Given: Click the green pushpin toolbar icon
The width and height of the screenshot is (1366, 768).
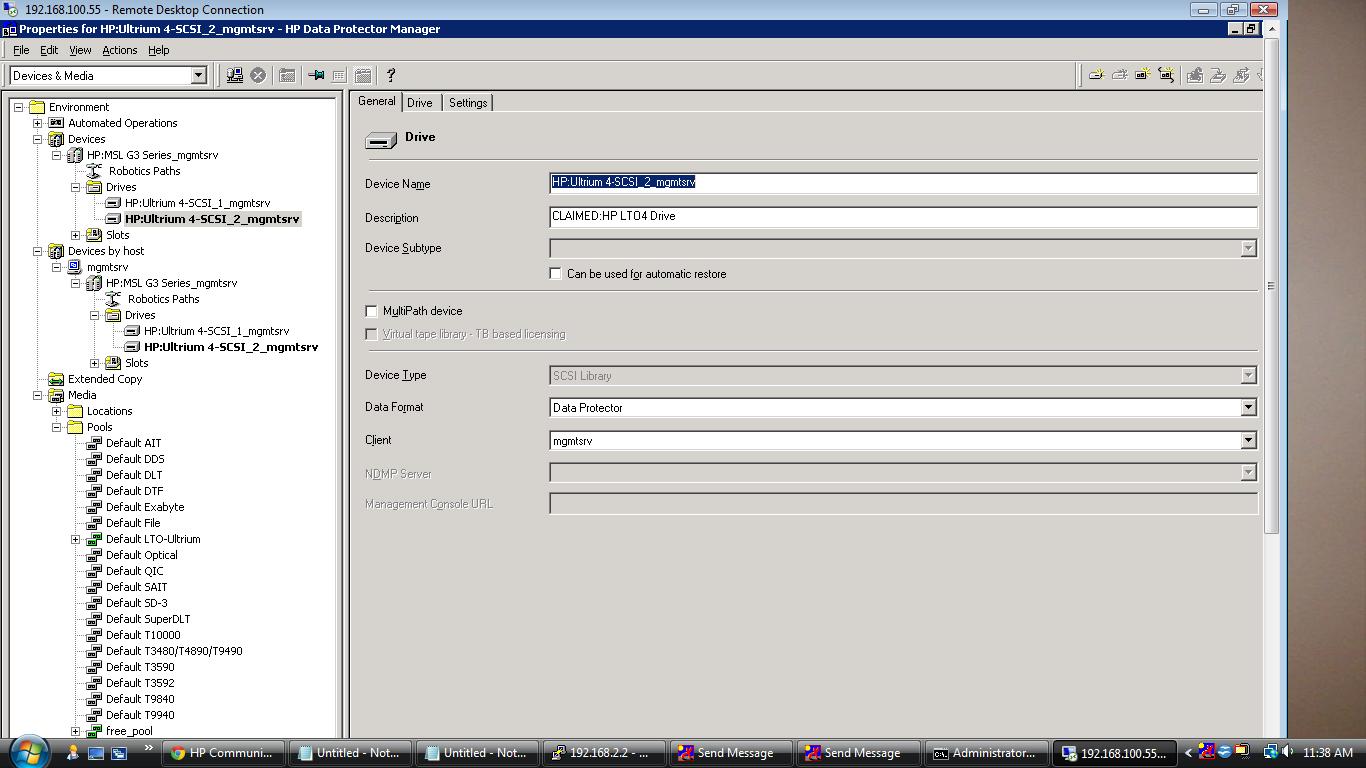Looking at the screenshot, I should pos(316,75).
